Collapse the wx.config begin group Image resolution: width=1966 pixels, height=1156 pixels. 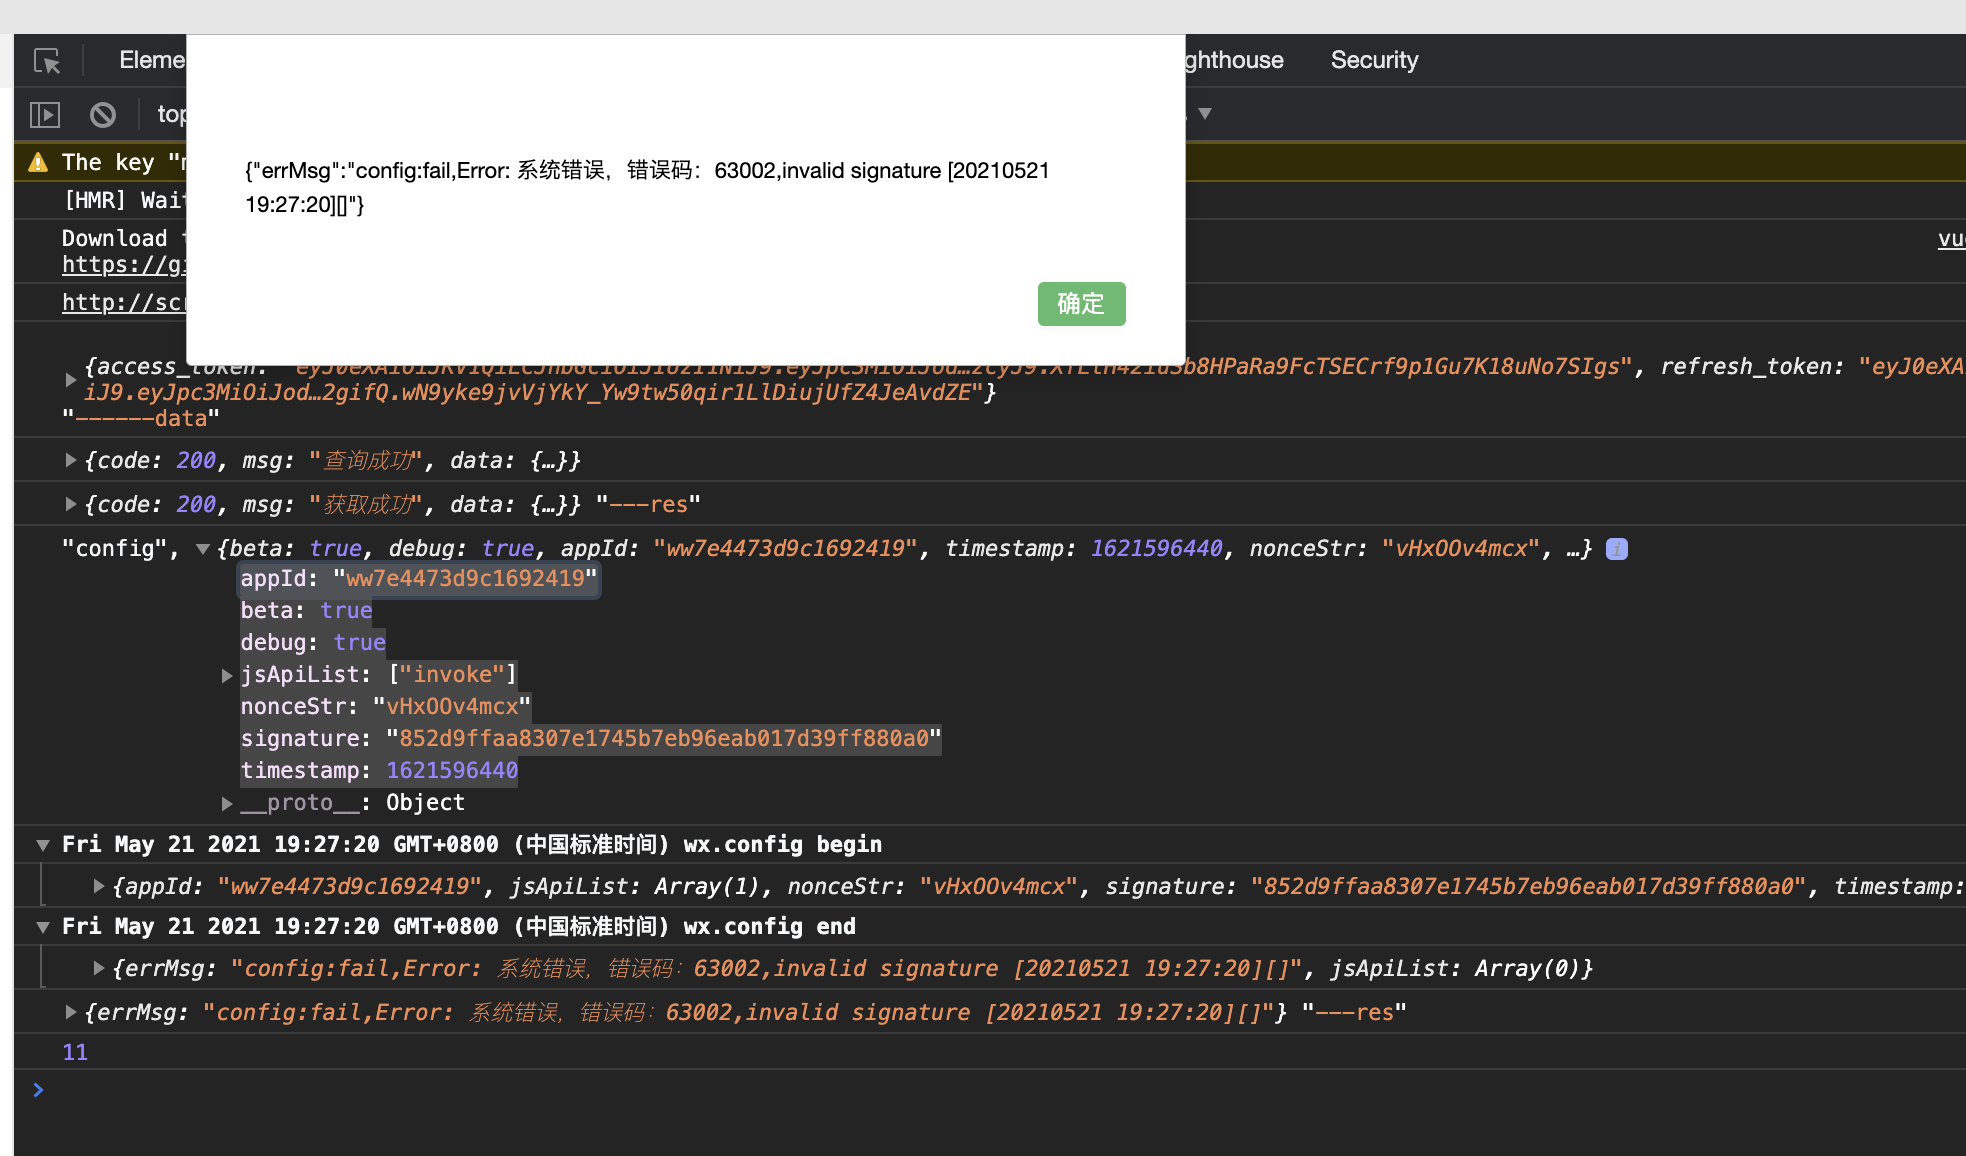pyautogui.click(x=43, y=845)
